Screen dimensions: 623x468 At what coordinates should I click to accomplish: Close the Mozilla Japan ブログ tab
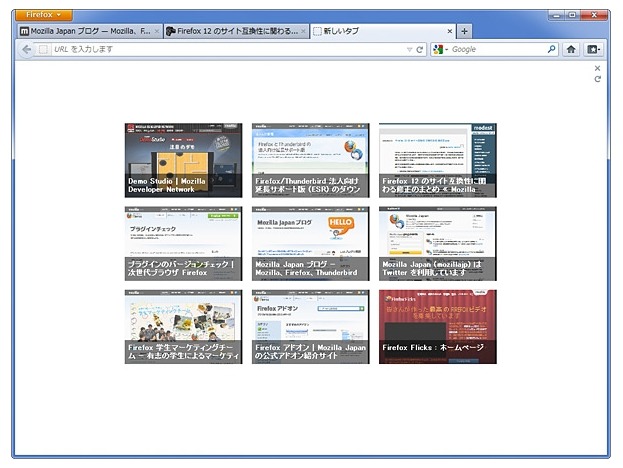[157, 31]
